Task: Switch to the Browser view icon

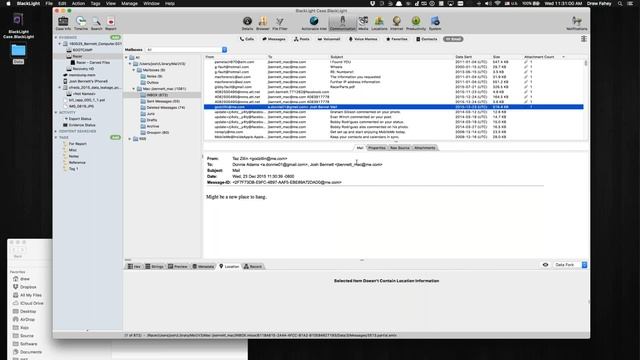Action: pos(263,23)
